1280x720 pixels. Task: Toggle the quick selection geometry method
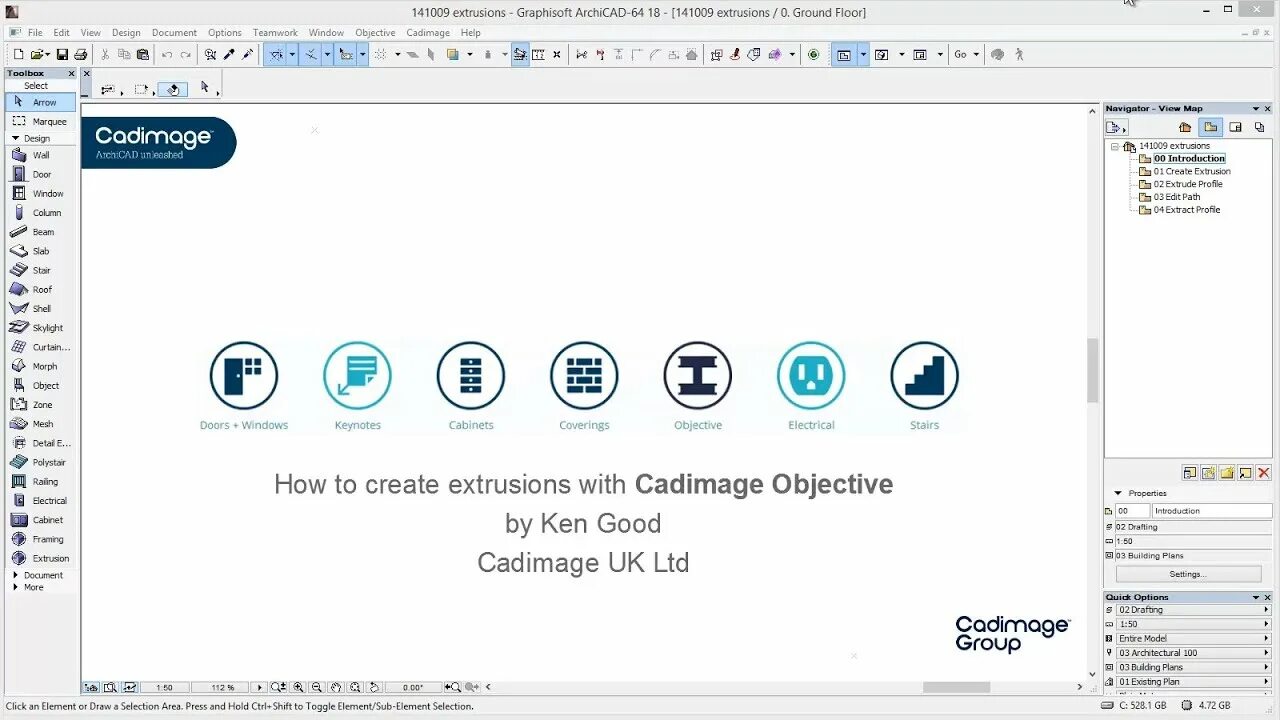[x=172, y=89]
